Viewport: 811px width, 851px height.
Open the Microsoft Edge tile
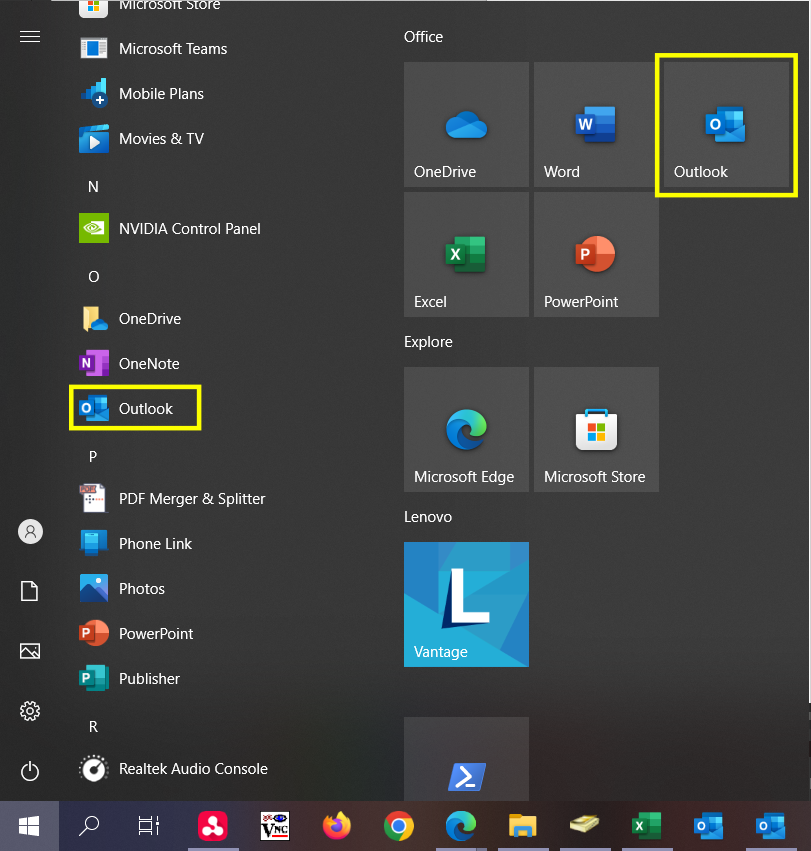pos(466,429)
